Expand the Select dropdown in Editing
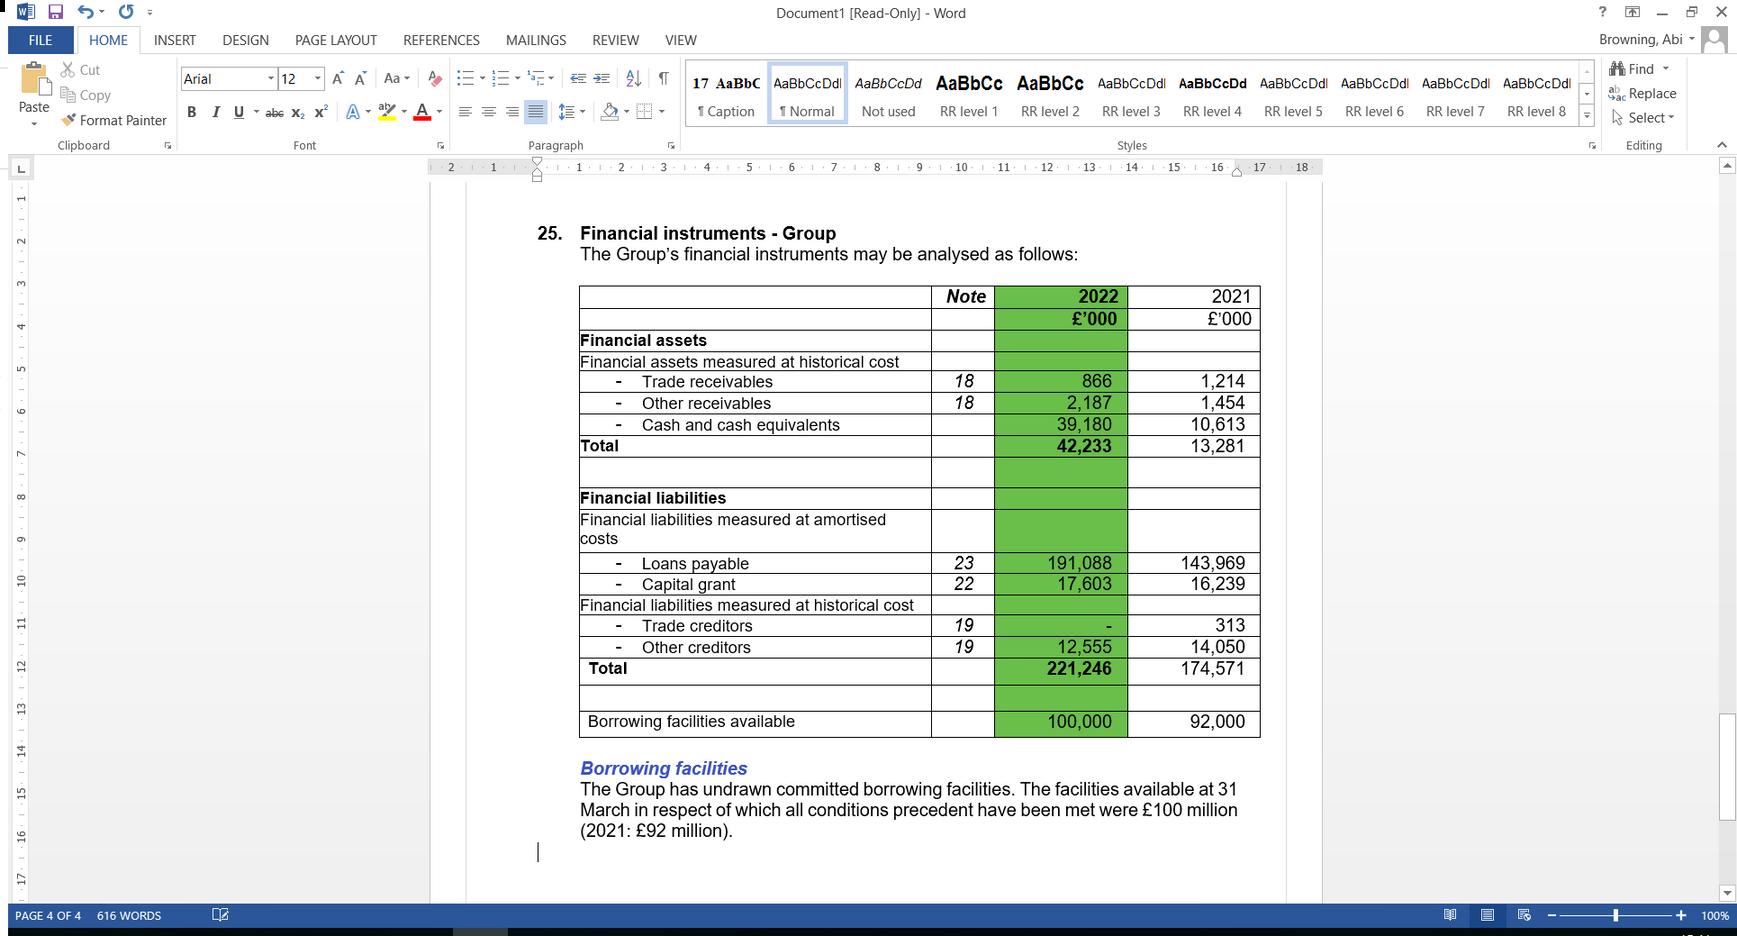Image resolution: width=1737 pixels, height=936 pixels. coord(1643,117)
